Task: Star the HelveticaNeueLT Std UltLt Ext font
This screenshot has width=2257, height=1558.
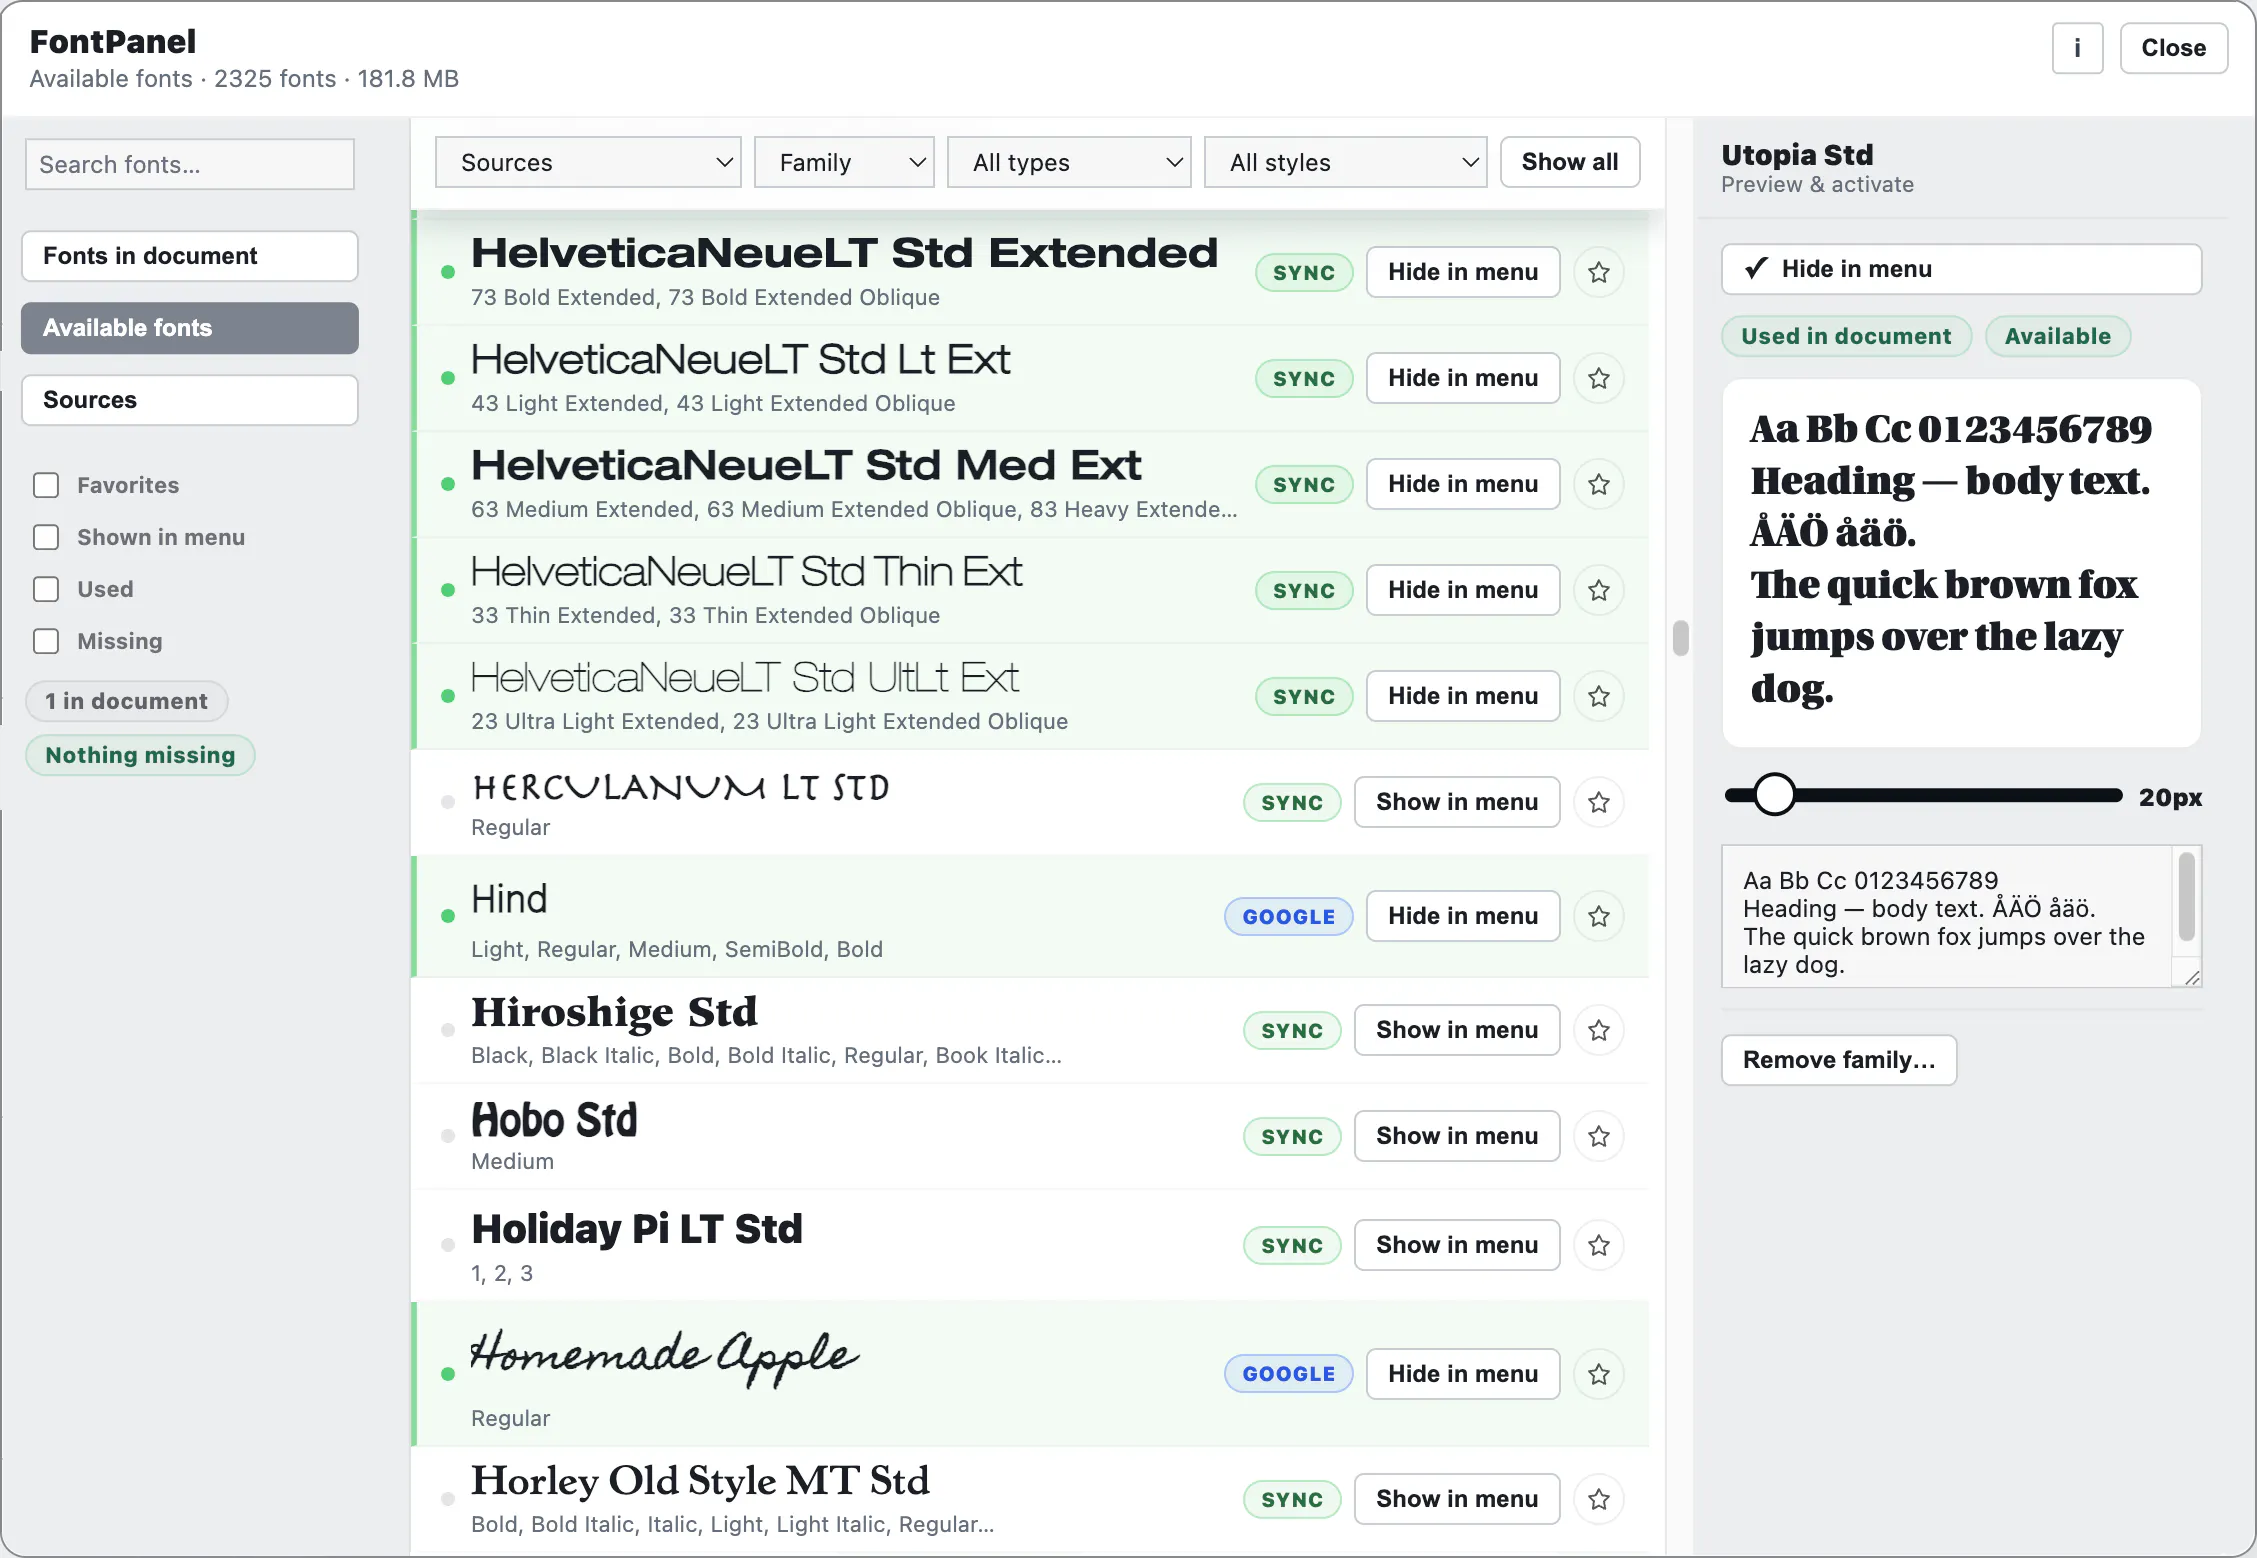Action: (1599, 696)
